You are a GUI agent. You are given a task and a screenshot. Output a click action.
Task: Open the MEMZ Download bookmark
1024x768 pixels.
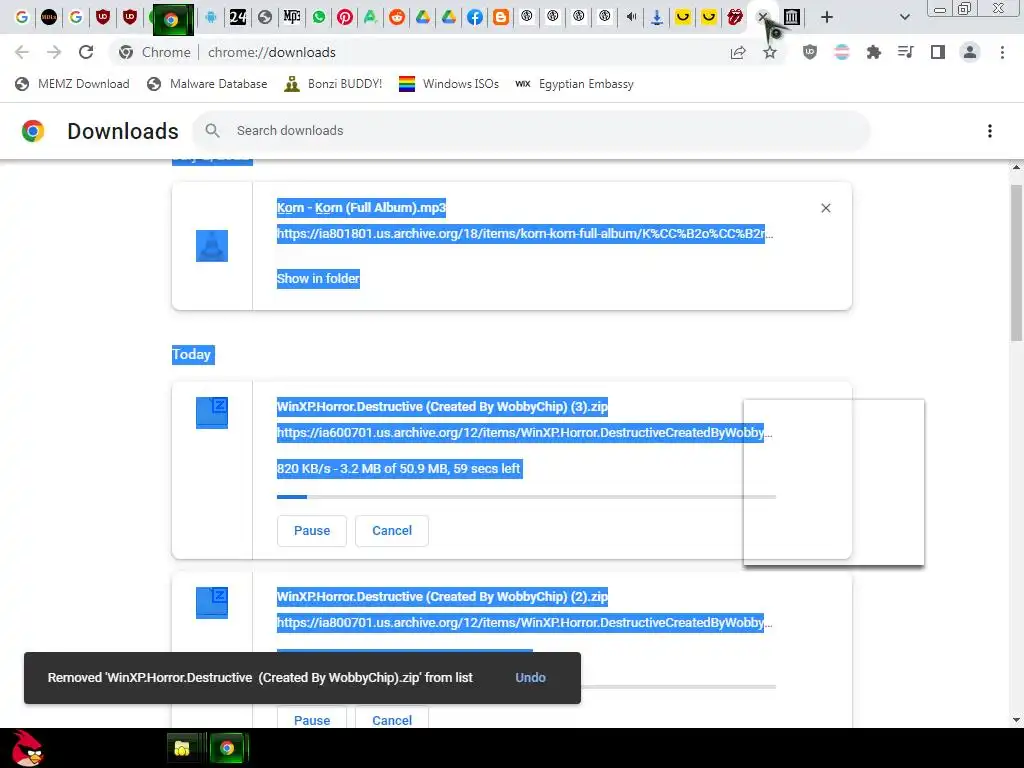(72, 84)
